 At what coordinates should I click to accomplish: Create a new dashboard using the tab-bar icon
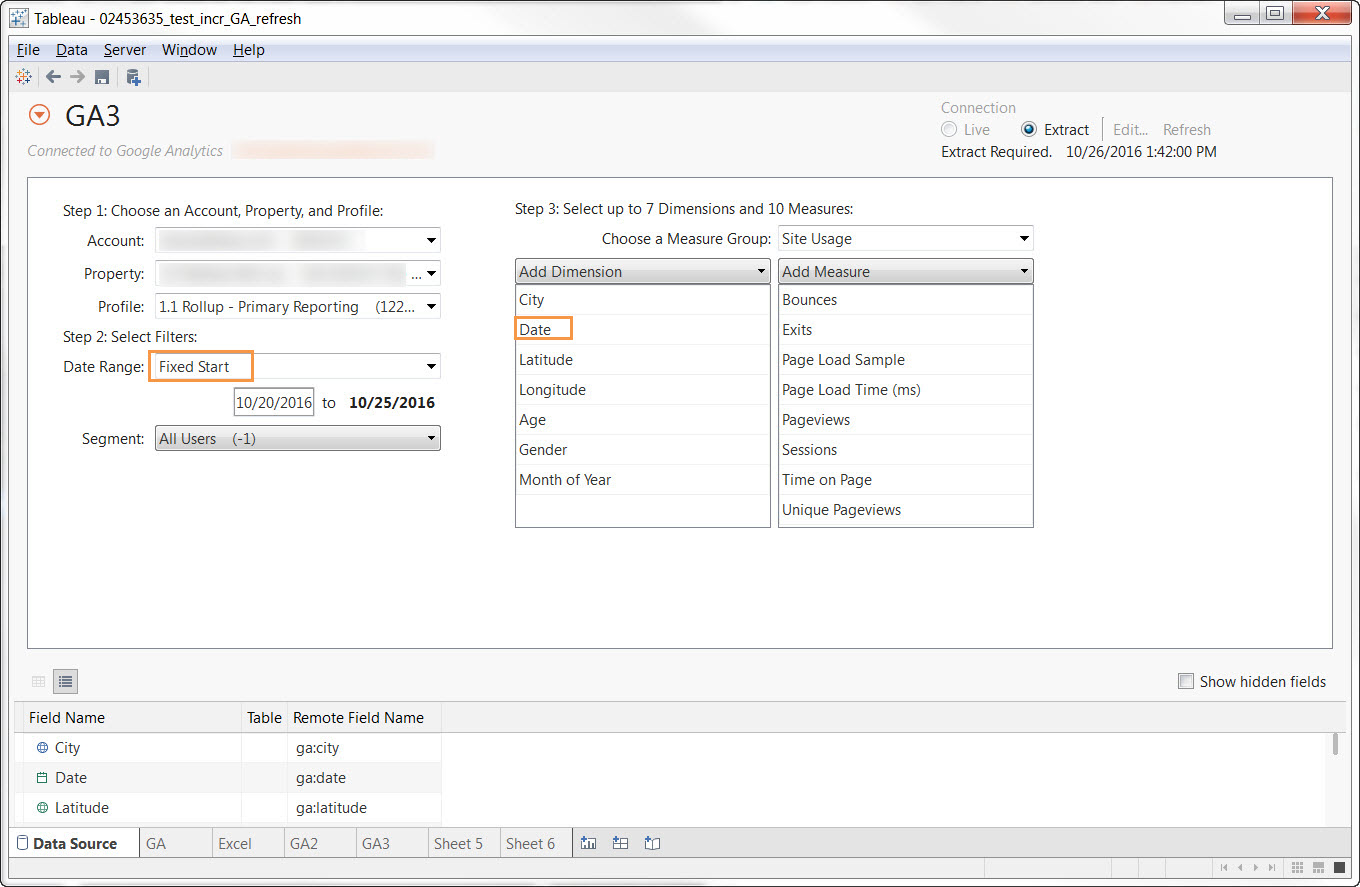point(620,843)
